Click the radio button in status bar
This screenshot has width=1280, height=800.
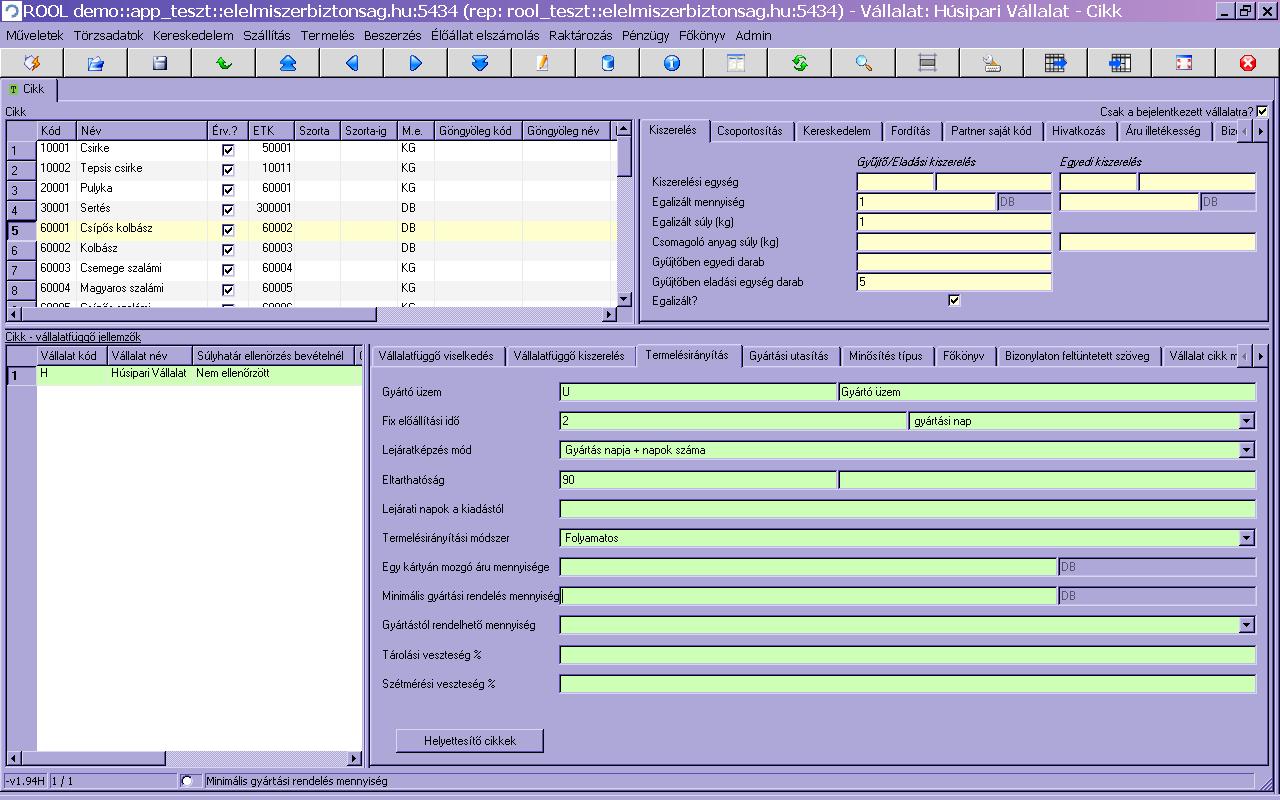pyautogui.click(x=187, y=781)
